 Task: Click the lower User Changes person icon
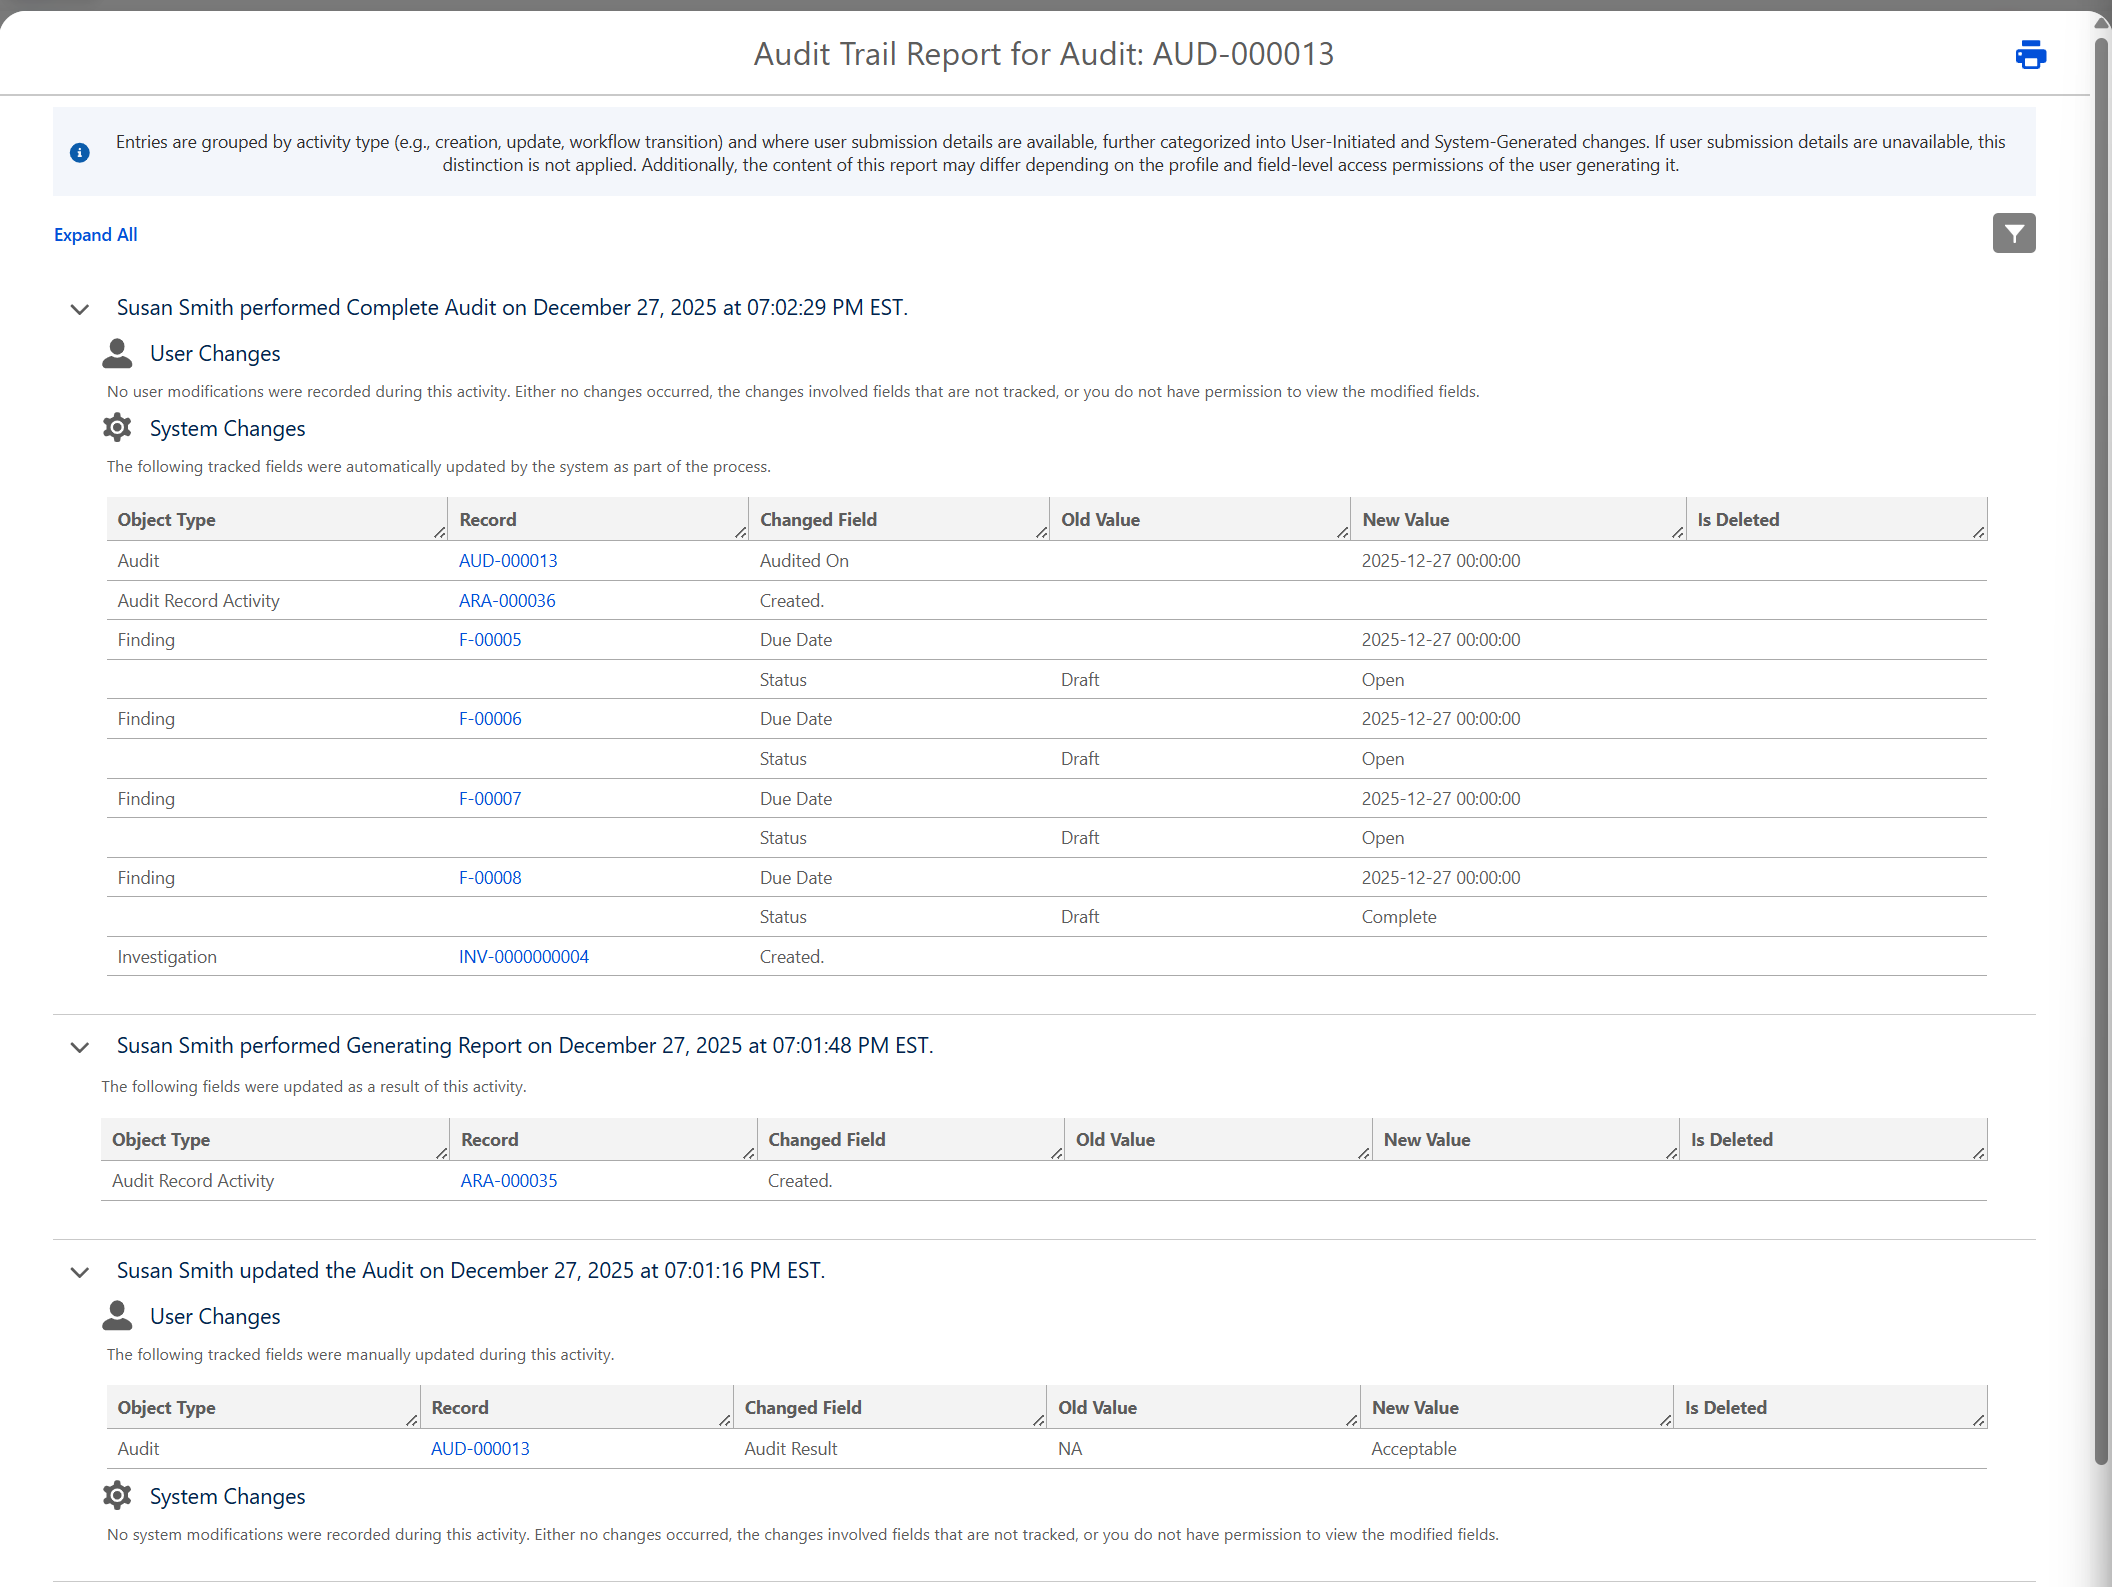(117, 1316)
